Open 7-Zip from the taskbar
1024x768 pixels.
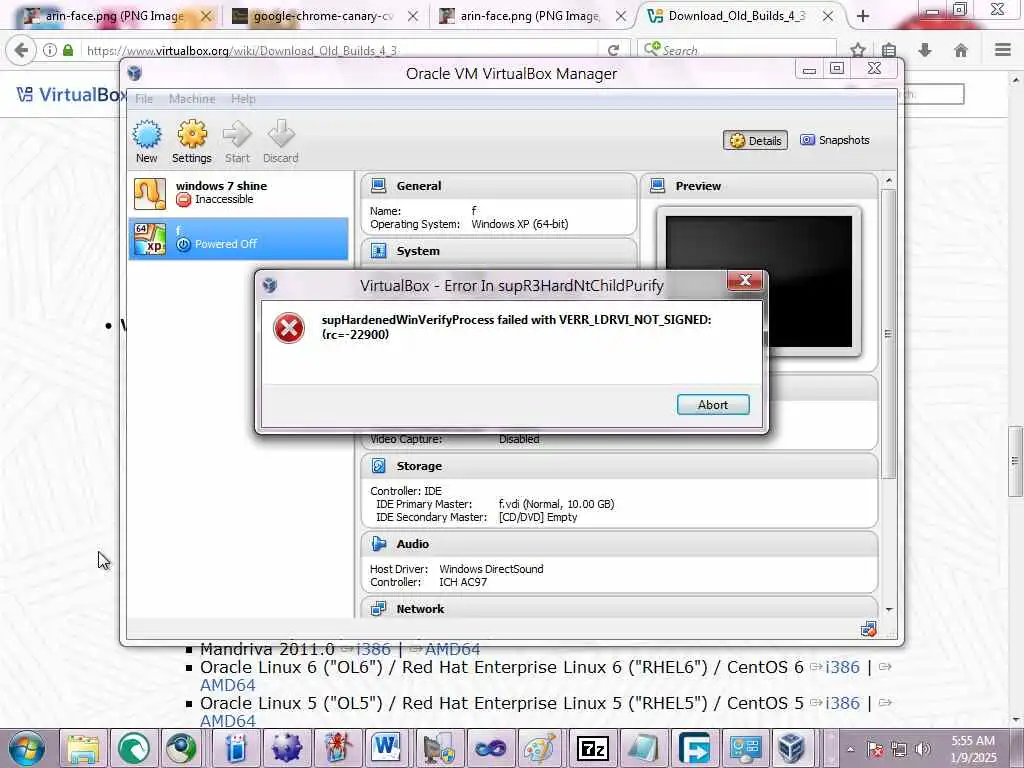click(x=592, y=748)
